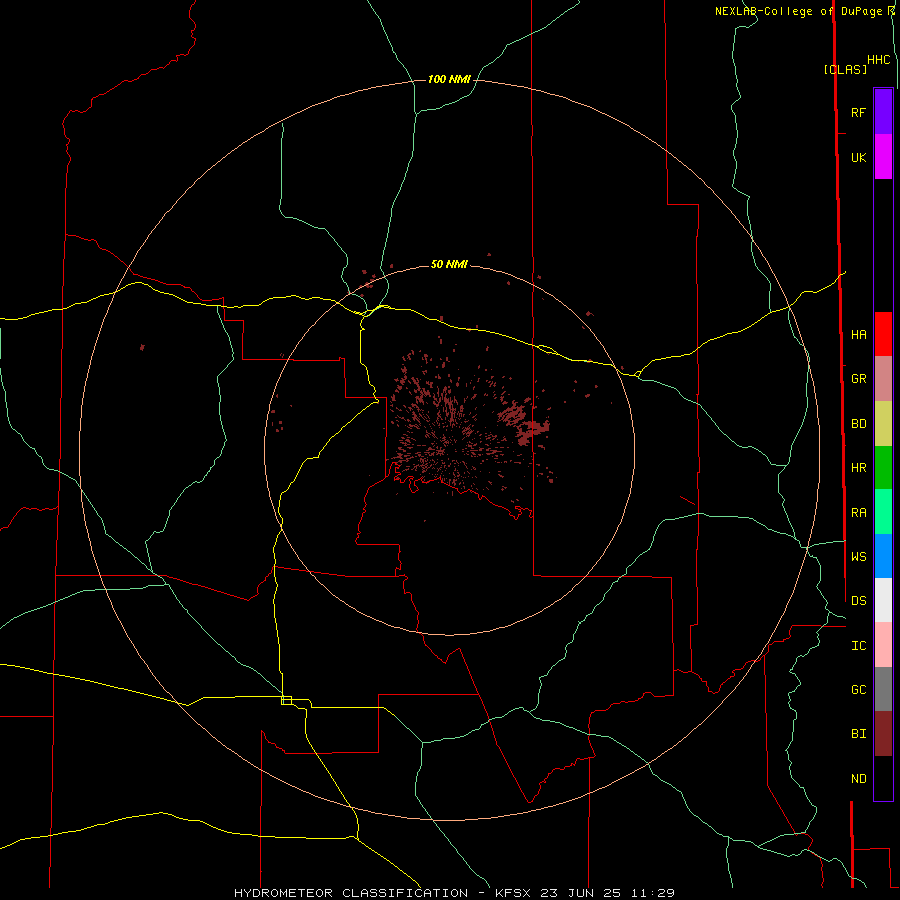This screenshot has width=900, height=900.
Task: Click the DS white color swatch
Action: click(x=883, y=600)
